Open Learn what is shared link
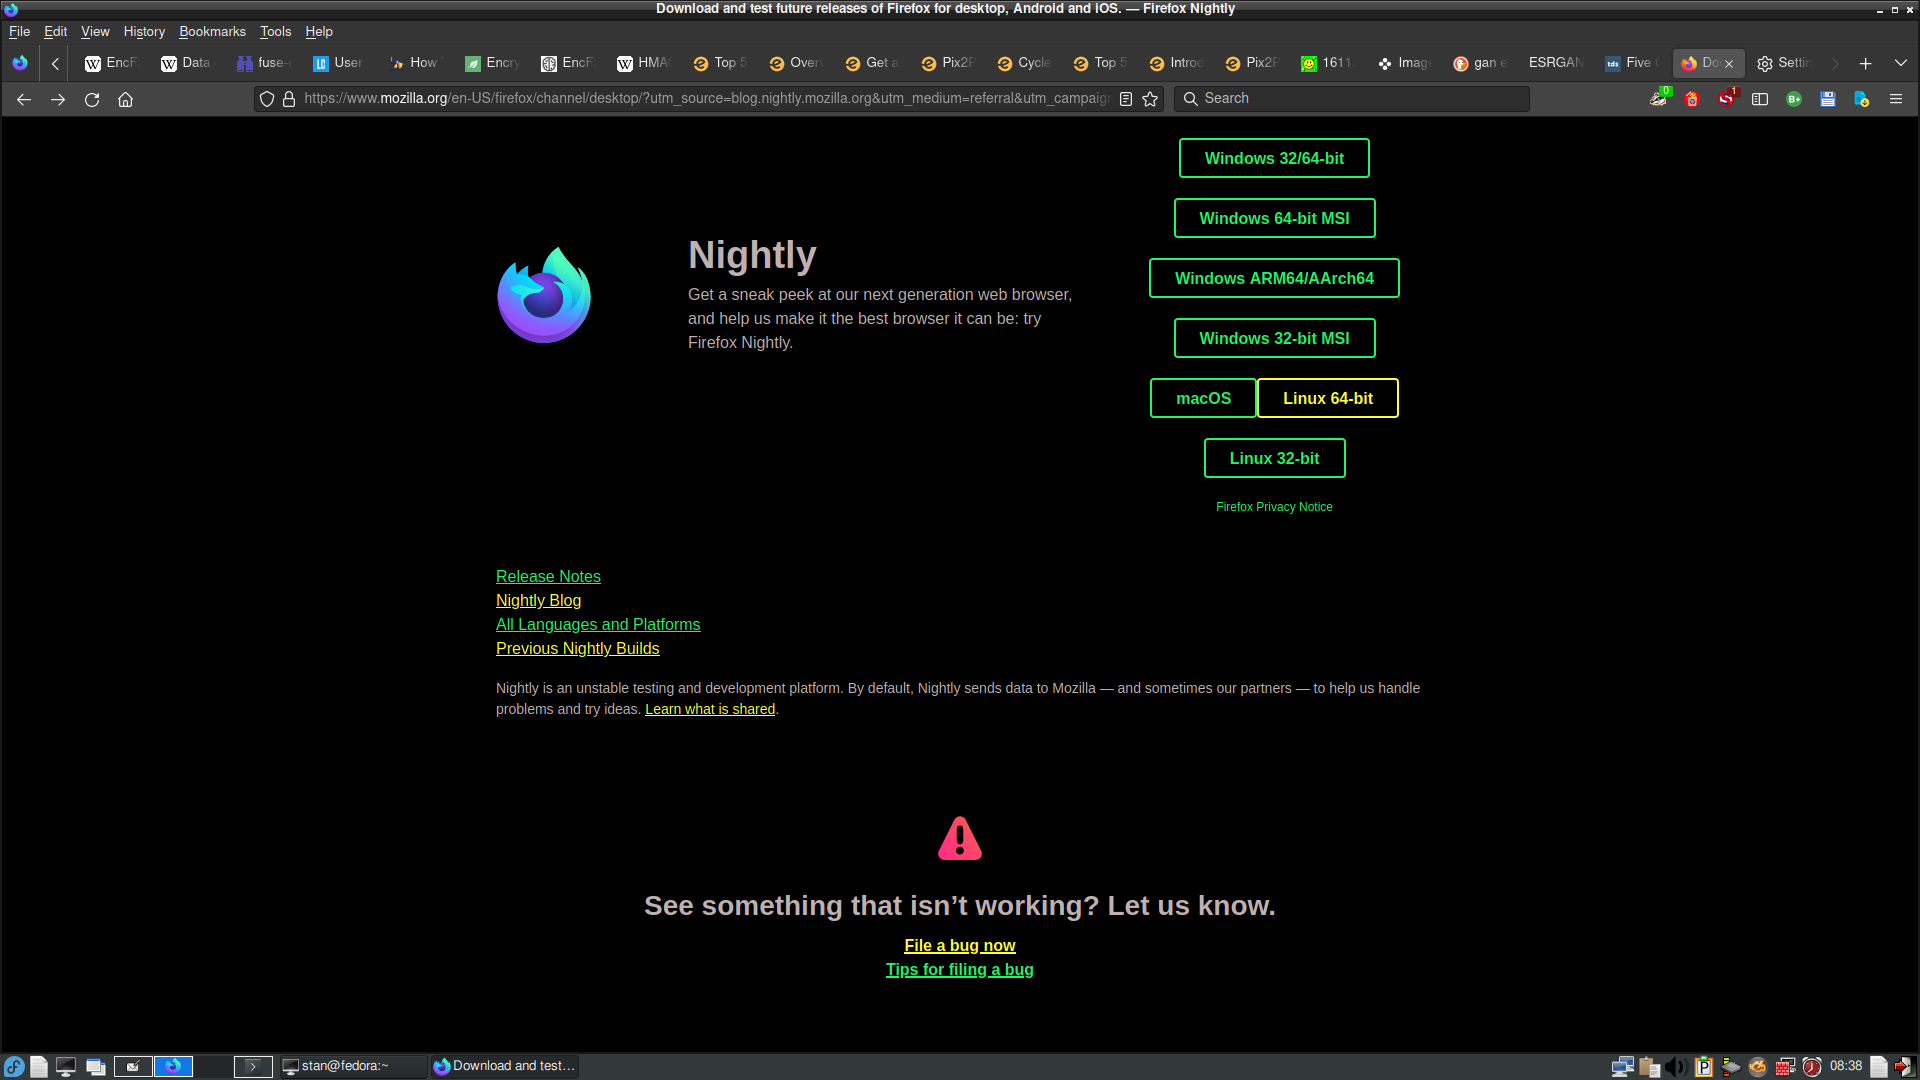Image resolution: width=1920 pixels, height=1080 pixels. point(710,709)
